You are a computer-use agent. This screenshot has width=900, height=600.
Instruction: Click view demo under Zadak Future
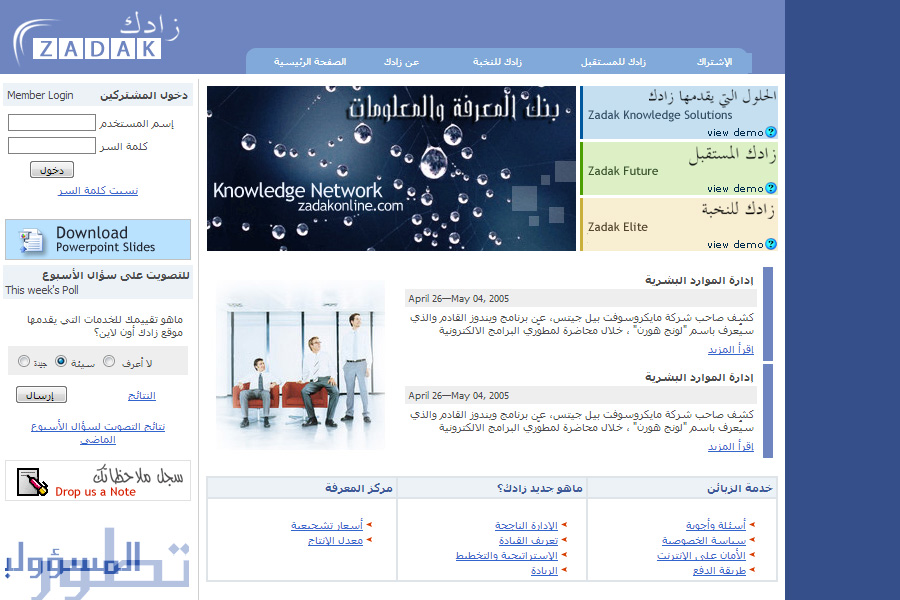(735, 188)
